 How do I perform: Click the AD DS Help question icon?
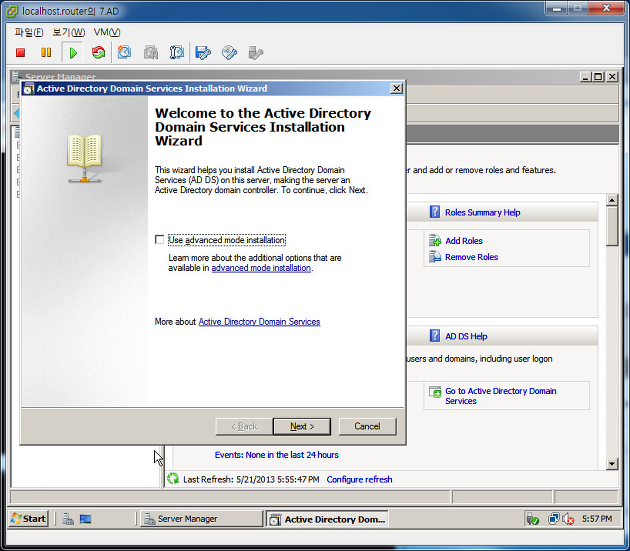[x=435, y=336]
